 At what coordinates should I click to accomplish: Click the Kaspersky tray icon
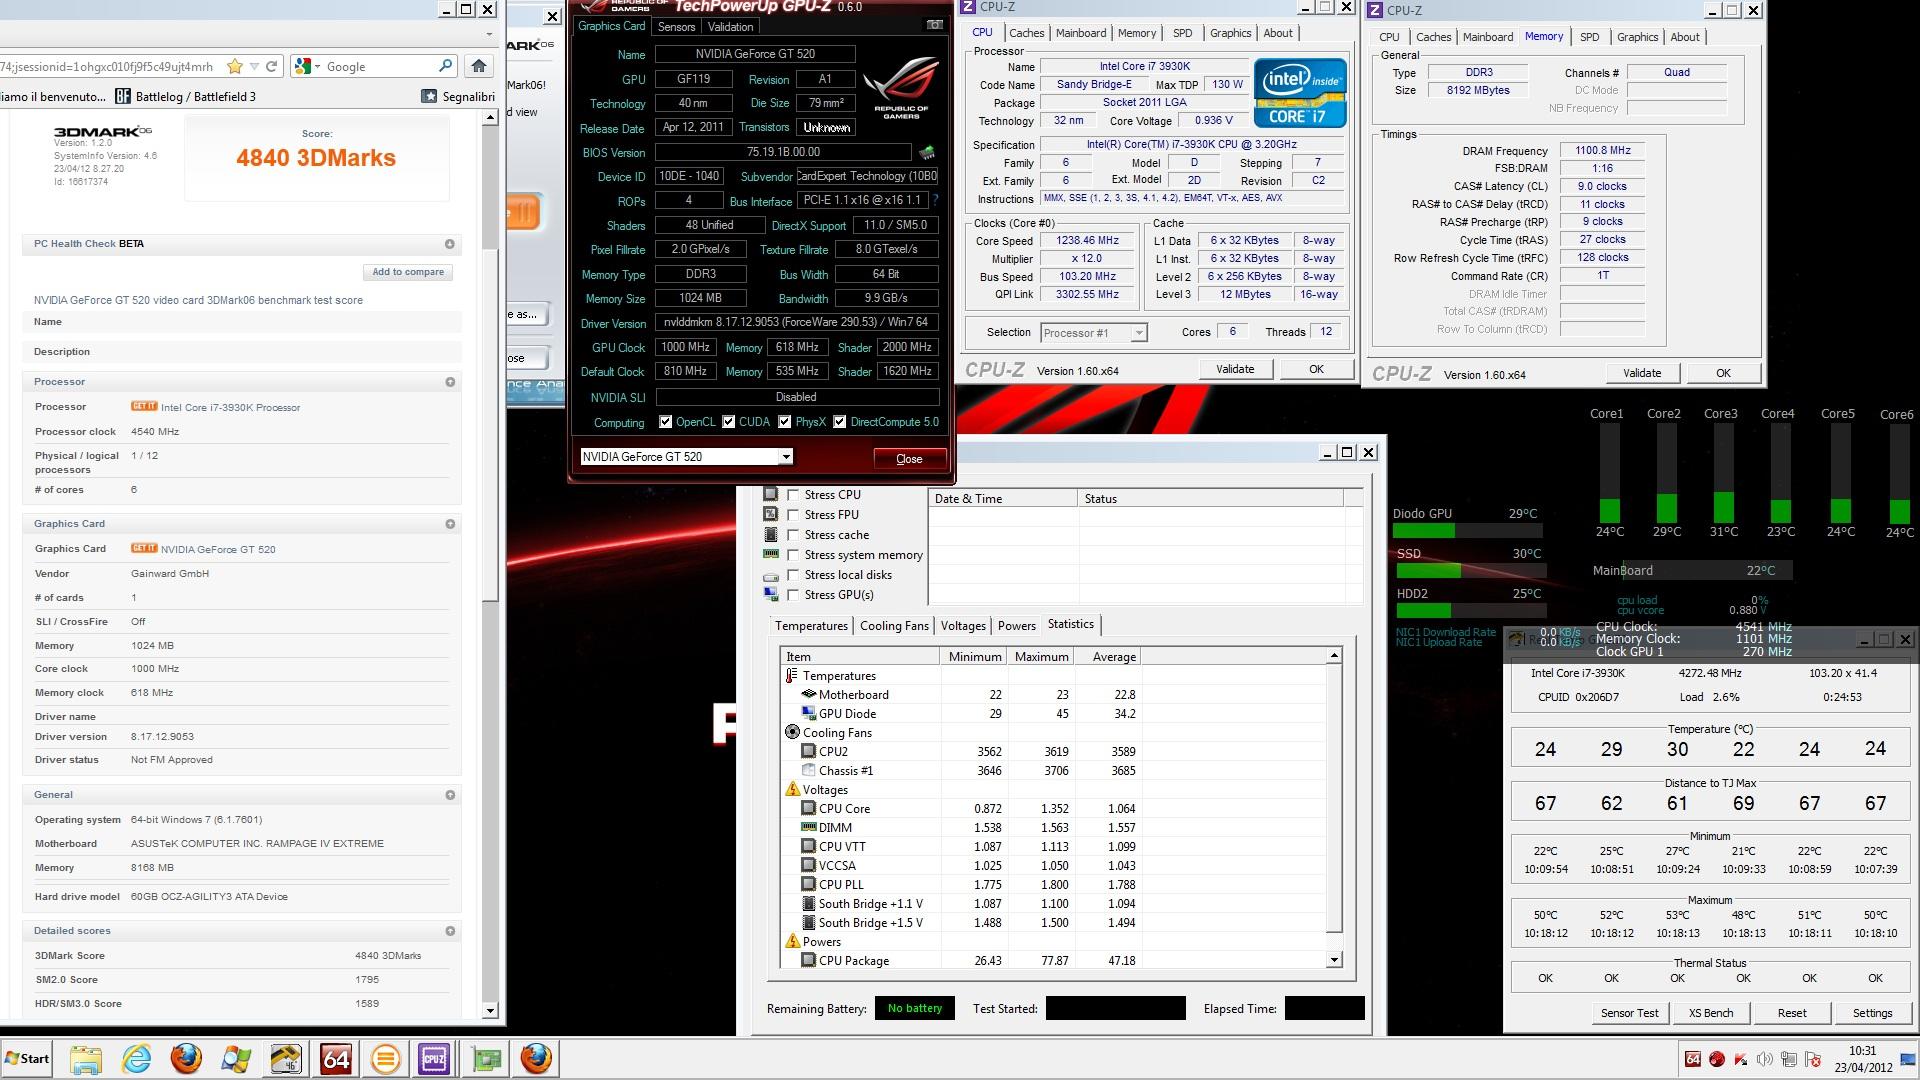[1741, 1059]
